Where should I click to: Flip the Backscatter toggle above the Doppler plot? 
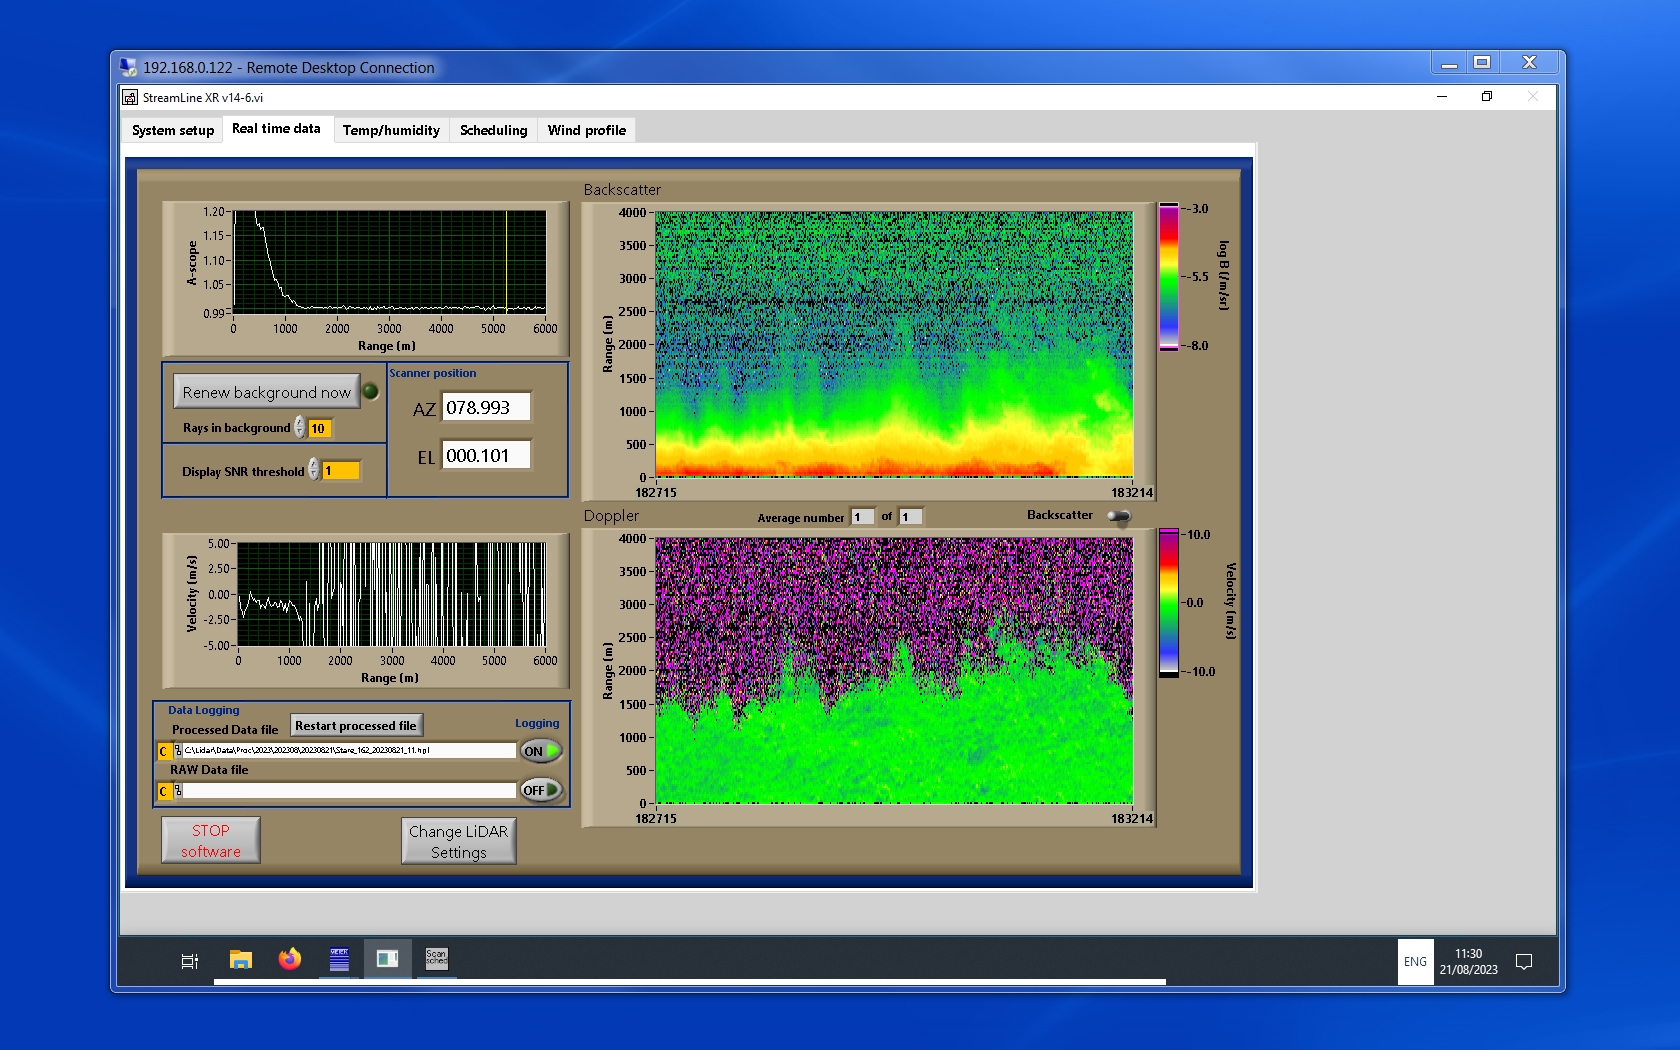(x=1119, y=516)
